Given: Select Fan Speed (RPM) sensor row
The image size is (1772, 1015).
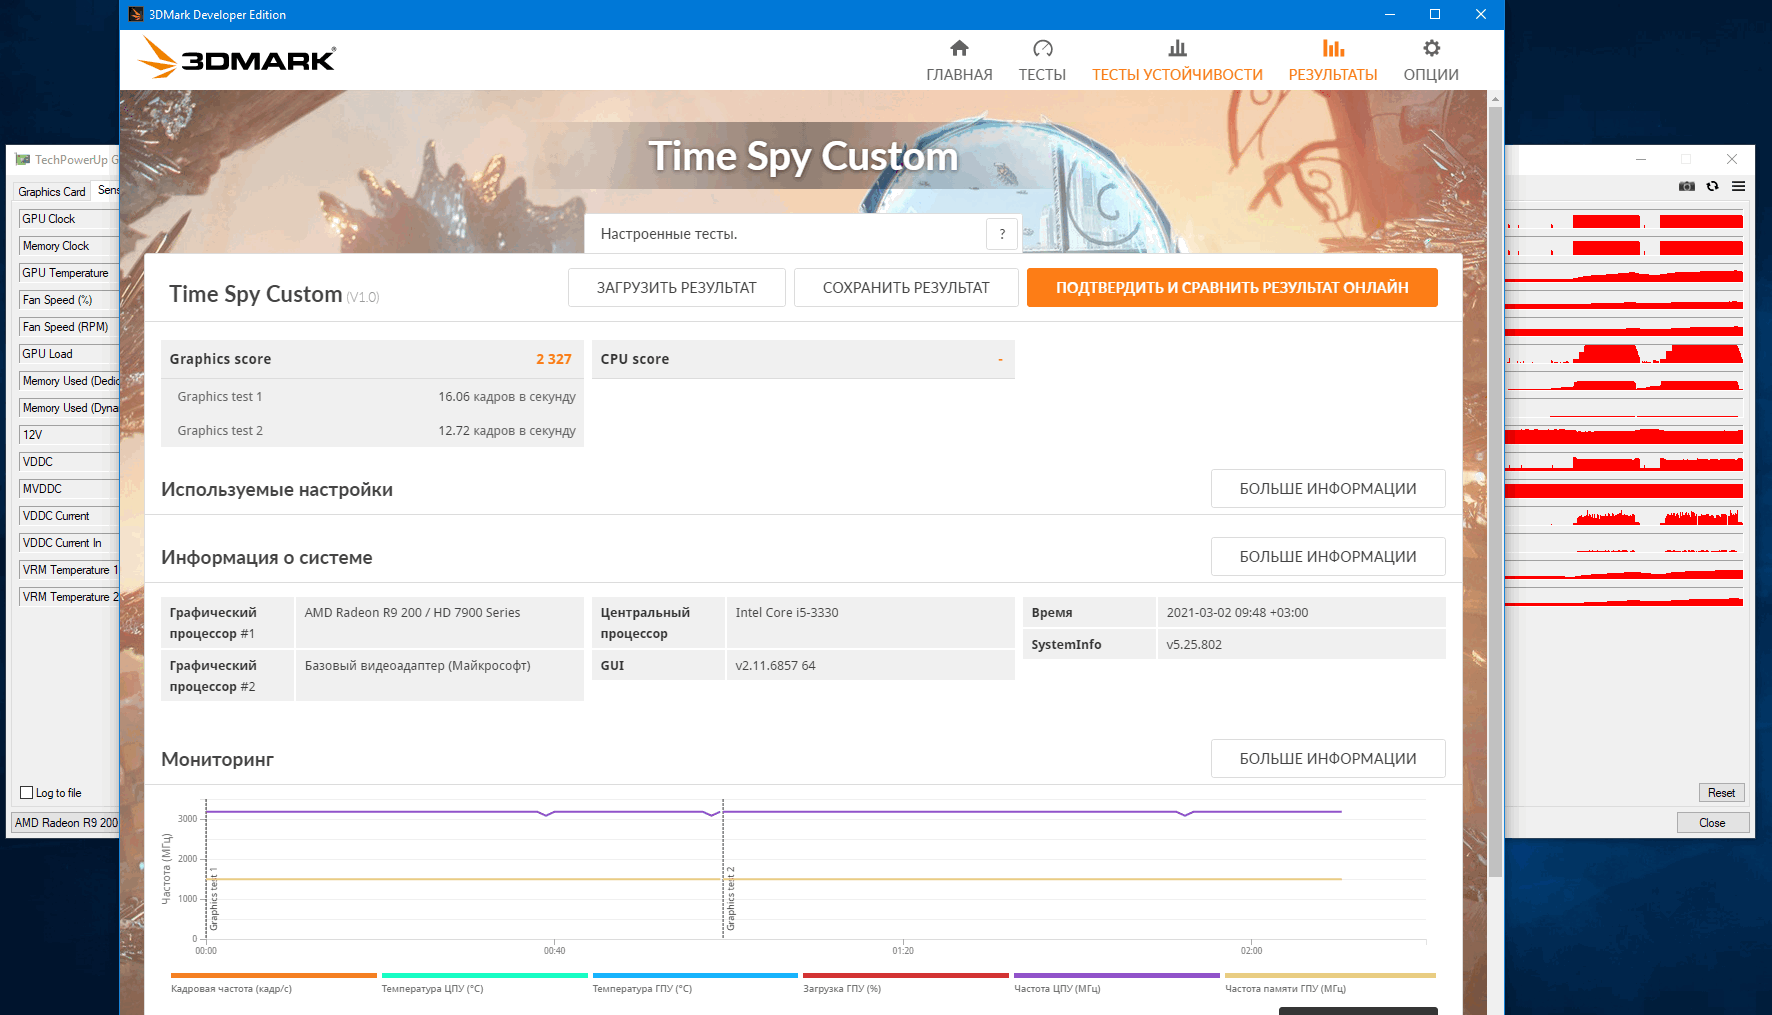Looking at the screenshot, I should point(69,327).
